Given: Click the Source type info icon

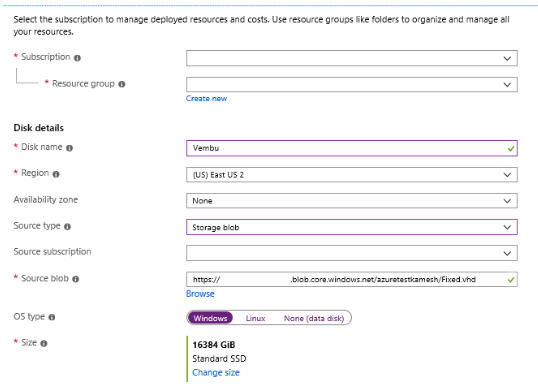Looking at the screenshot, I should pos(68,227).
